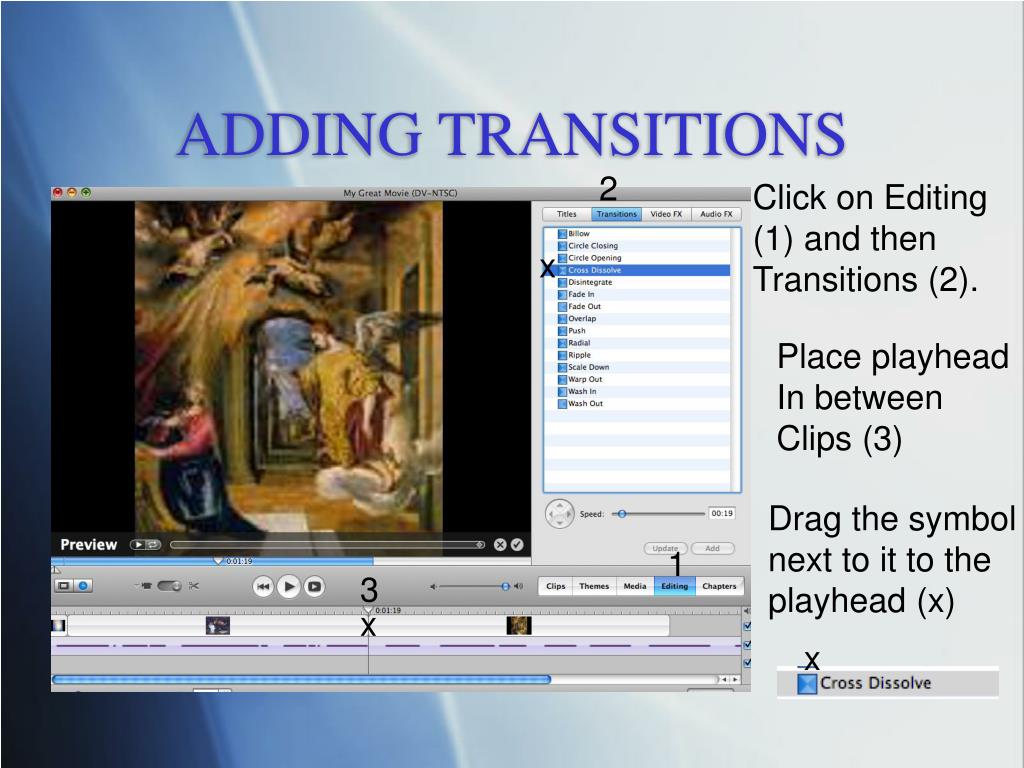Screen dimensions: 1024x768
Task: Click the scissors split clip icon
Action: pyautogui.click(x=194, y=586)
